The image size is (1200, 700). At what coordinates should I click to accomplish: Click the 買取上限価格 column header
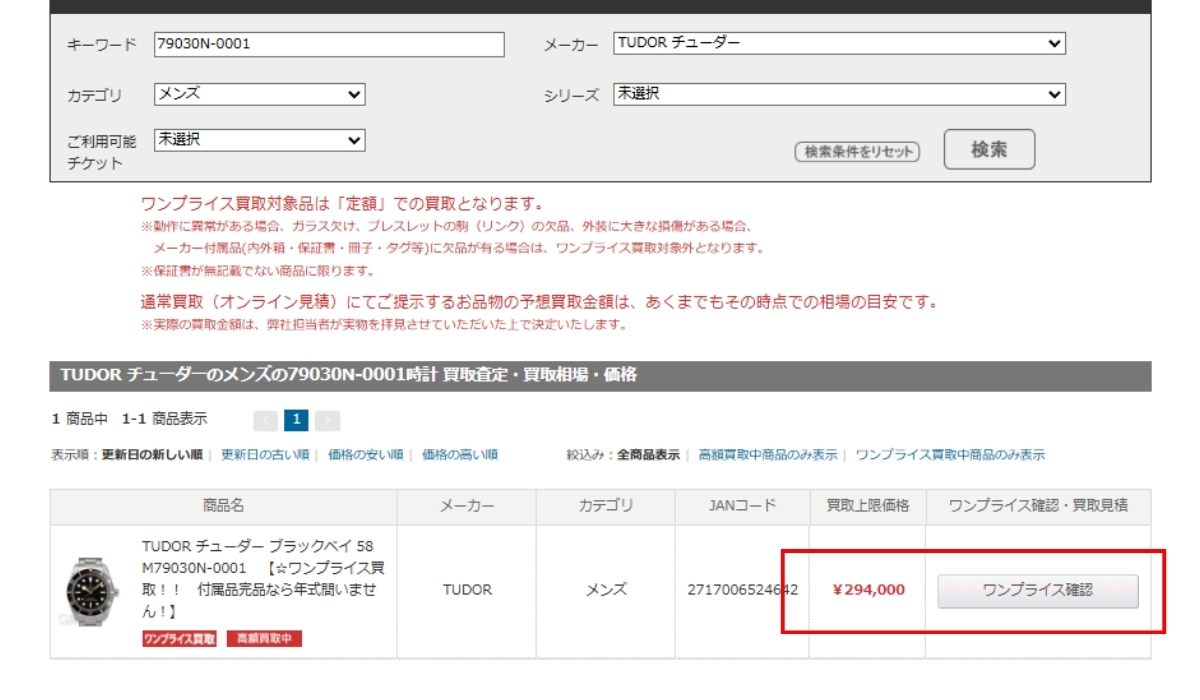868,506
